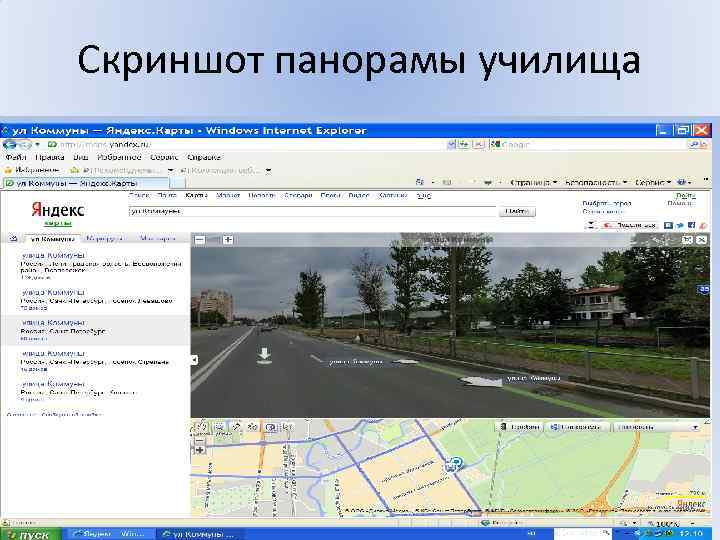Click the Stop icon in address bar
Viewport: 720px width, 540px height.
coord(478,145)
